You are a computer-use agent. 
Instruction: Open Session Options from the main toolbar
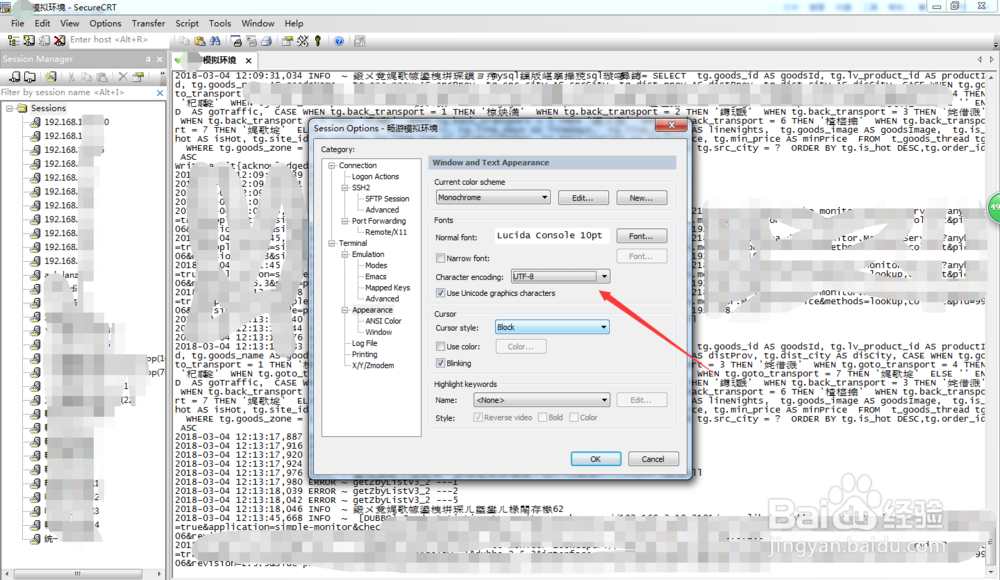(287, 41)
